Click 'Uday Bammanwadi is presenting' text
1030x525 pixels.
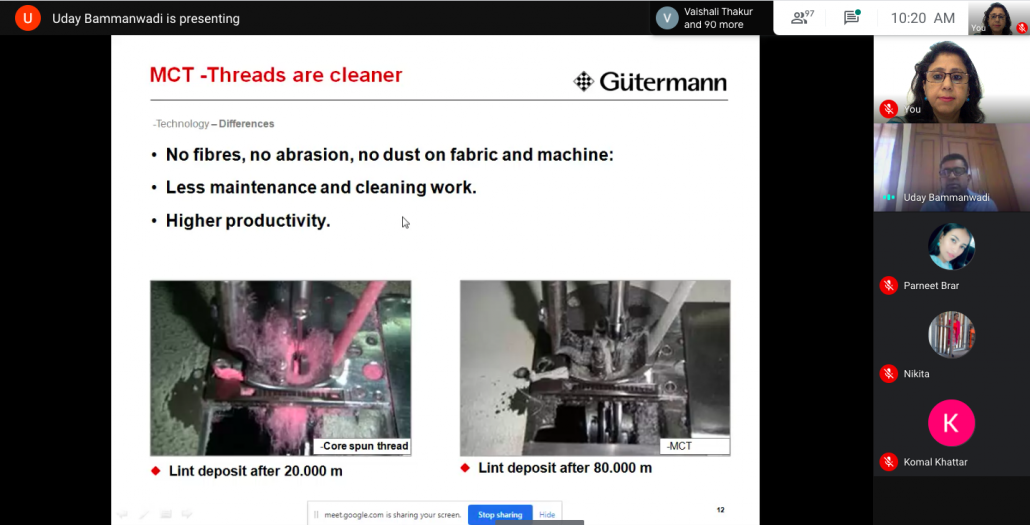[146, 18]
